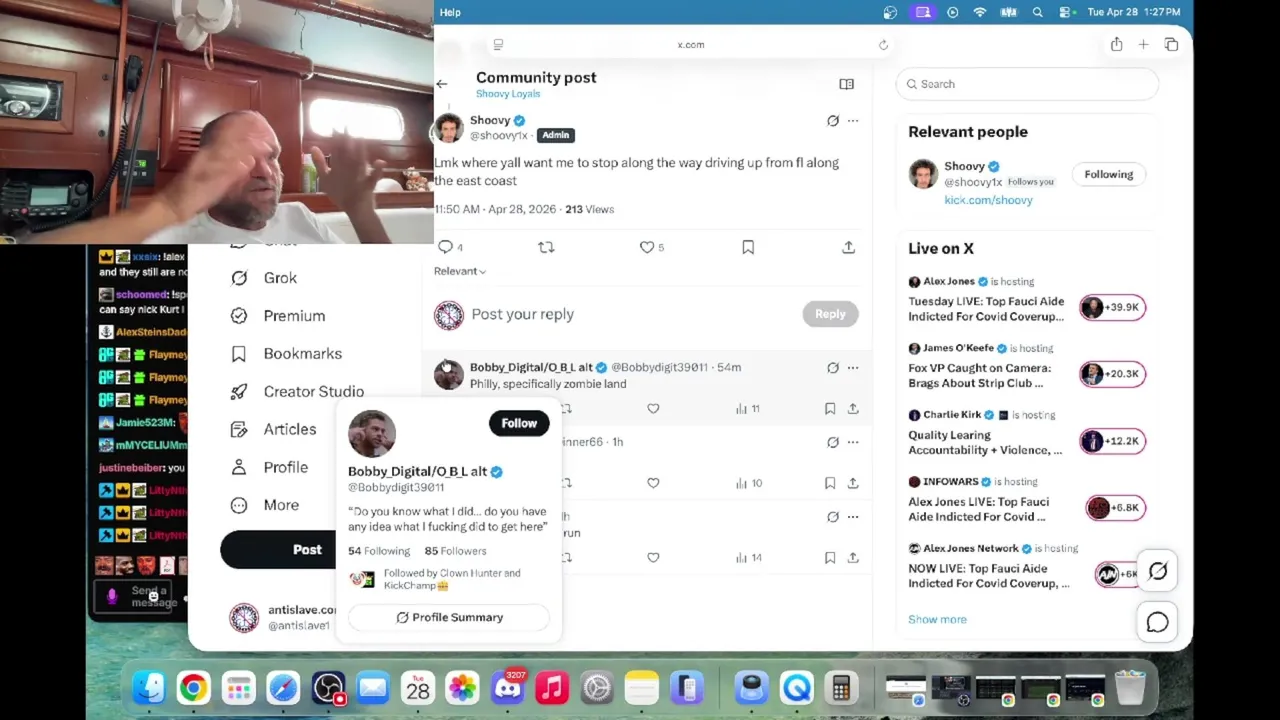Viewport: 1280px width, 720px height.
Task: Open reader view icon beside Community post header
Action: (x=846, y=84)
